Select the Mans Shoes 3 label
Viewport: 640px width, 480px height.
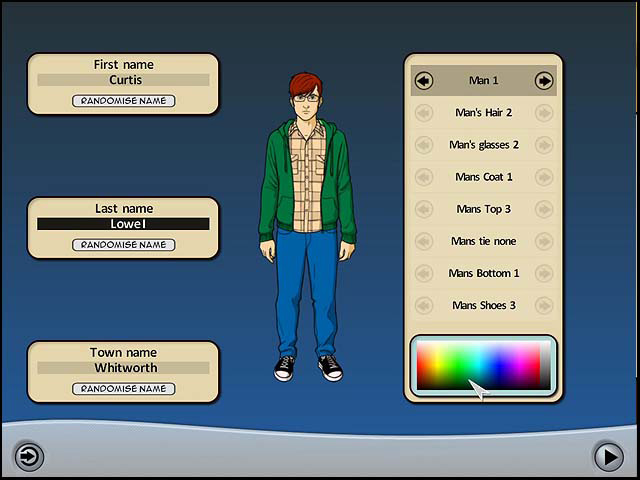click(484, 305)
